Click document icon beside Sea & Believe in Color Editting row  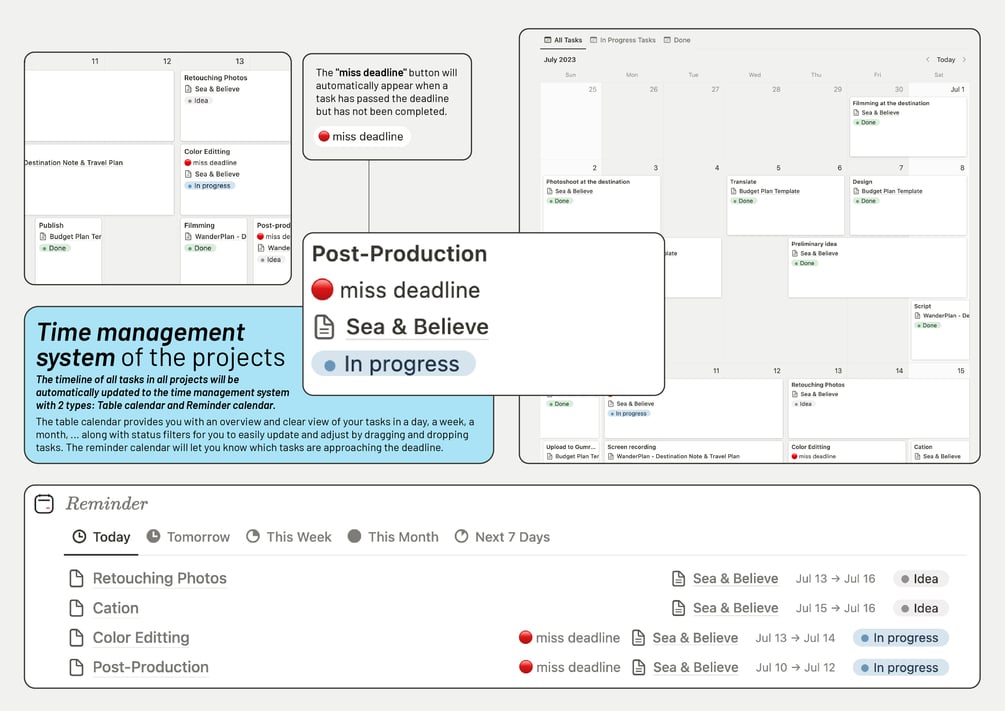(638, 637)
